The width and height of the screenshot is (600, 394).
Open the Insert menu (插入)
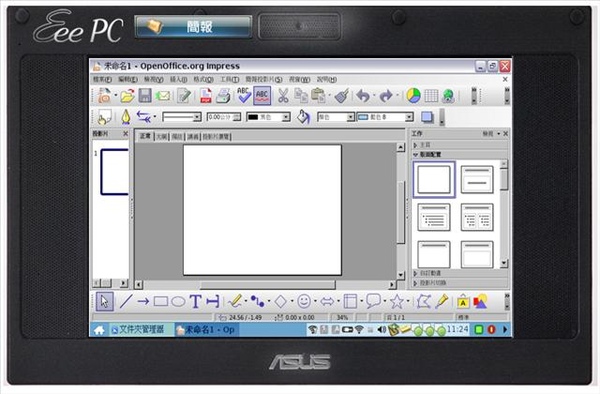tap(179, 80)
